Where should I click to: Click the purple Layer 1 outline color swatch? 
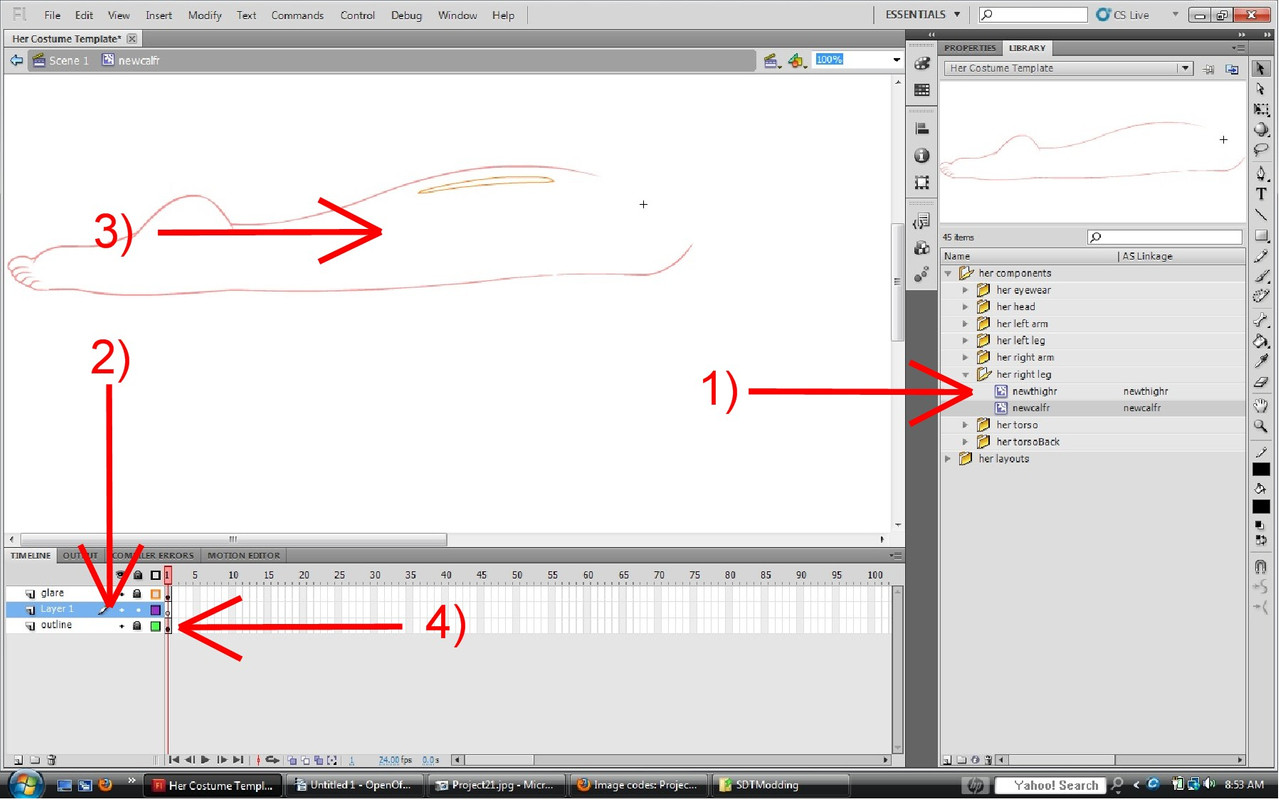click(155, 610)
